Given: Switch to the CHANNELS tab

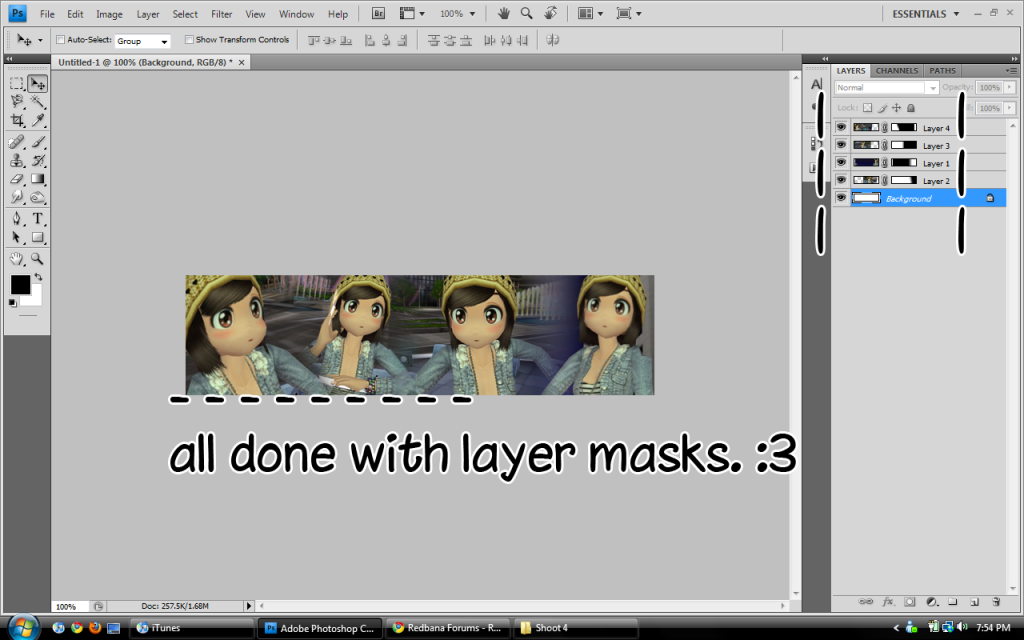Looking at the screenshot, I should [897, 71].
